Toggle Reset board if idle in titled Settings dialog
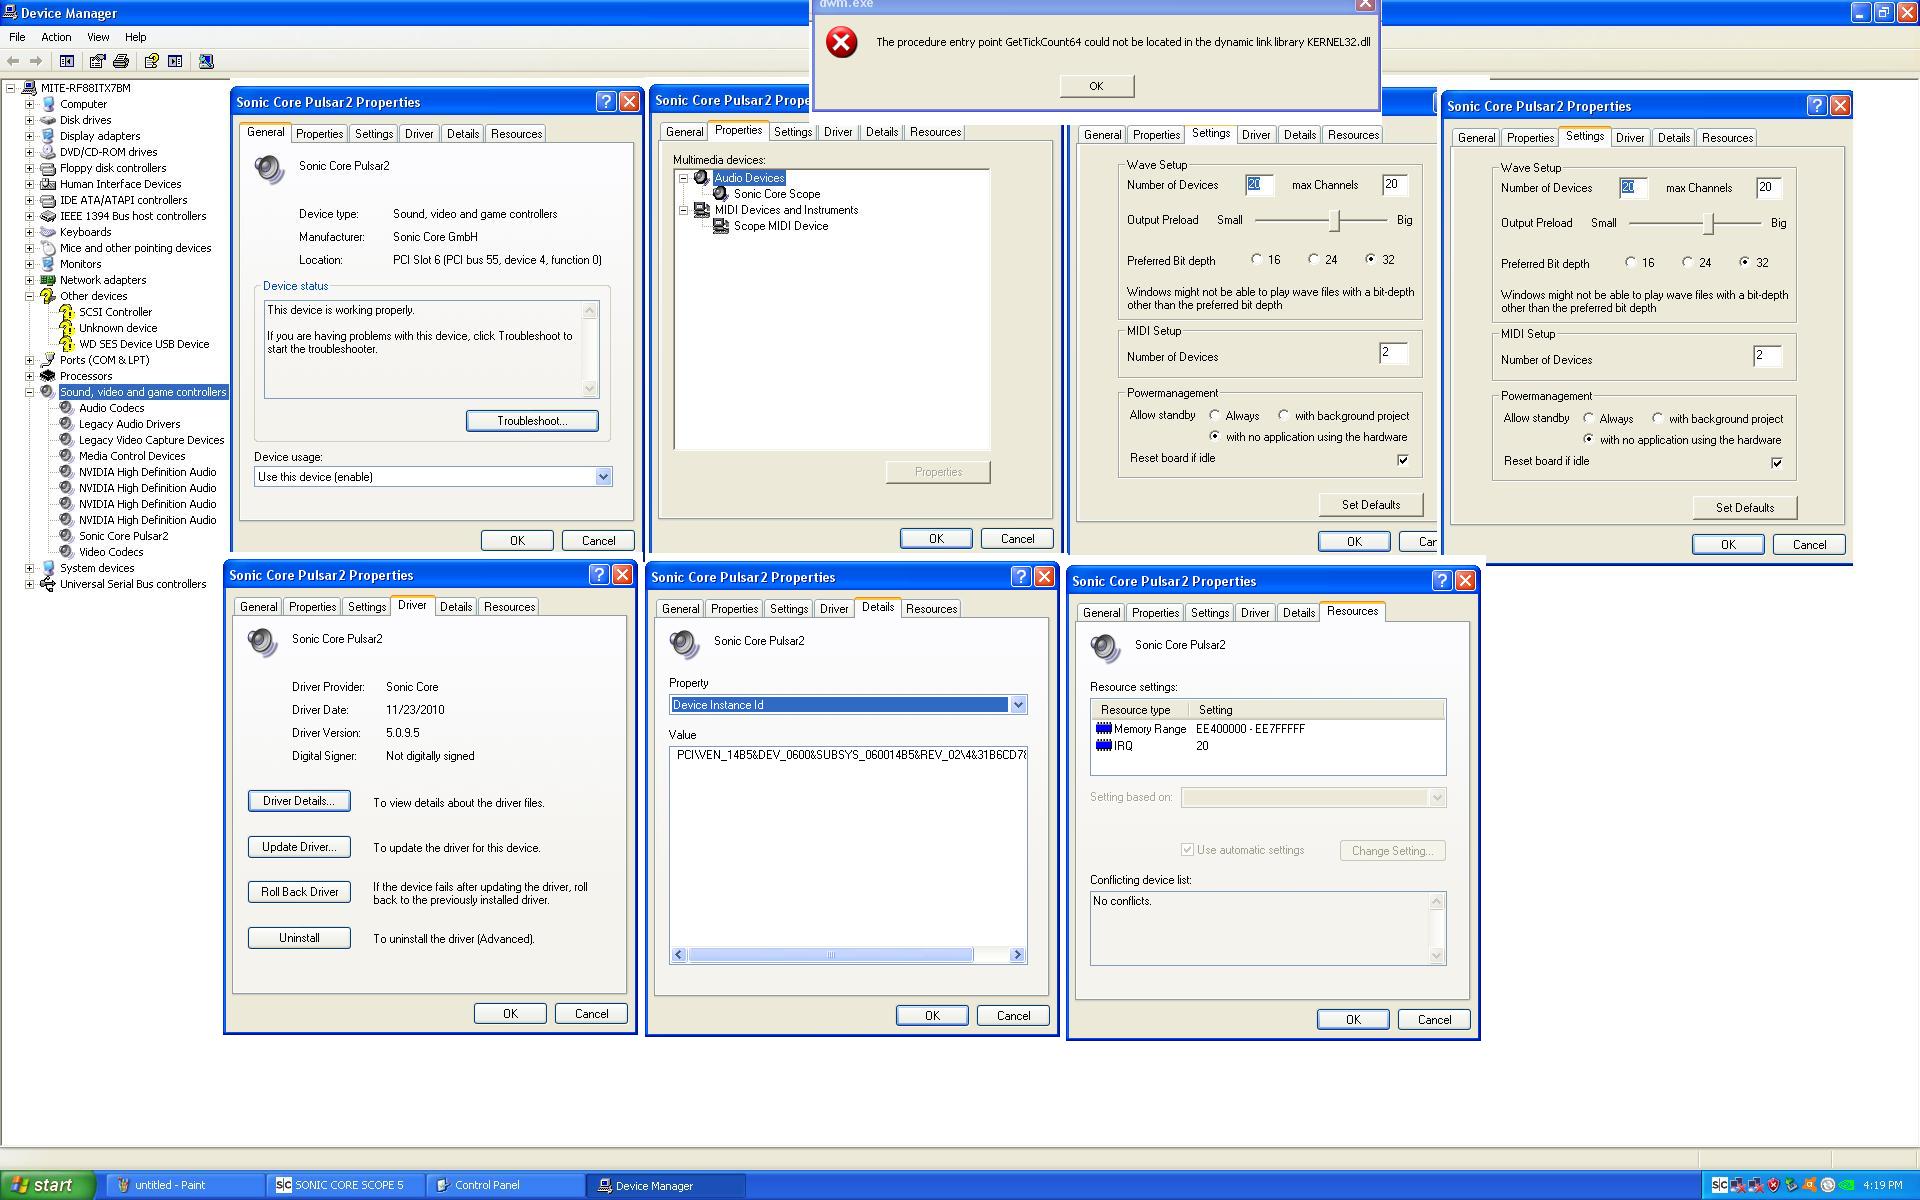 click(x=1777, y=462)
